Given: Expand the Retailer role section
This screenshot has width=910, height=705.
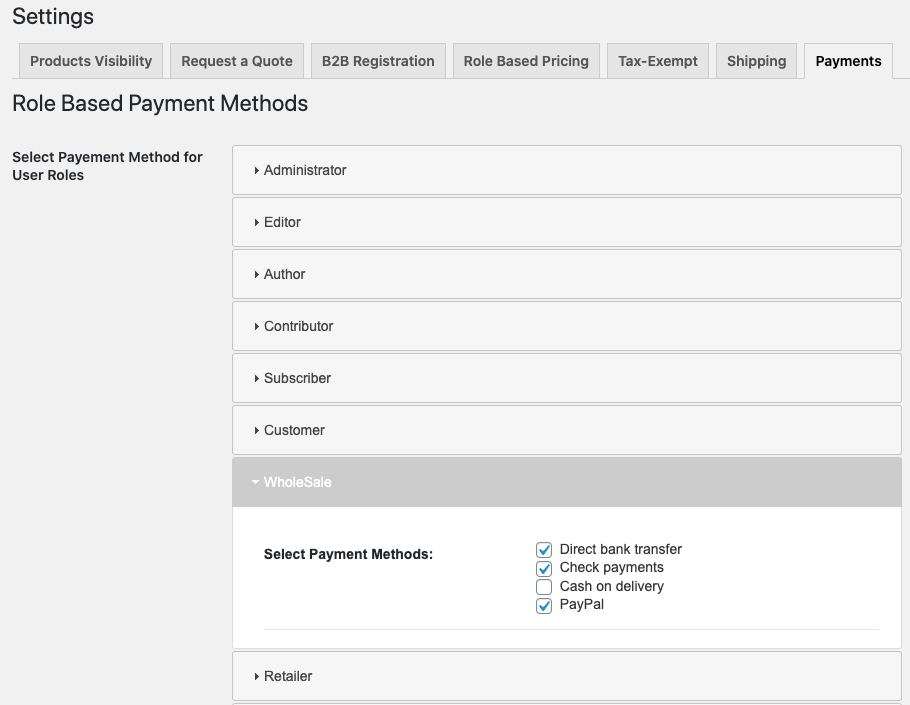Looking at the screenshot, I should pyautogui.click(x=287, y=676).
